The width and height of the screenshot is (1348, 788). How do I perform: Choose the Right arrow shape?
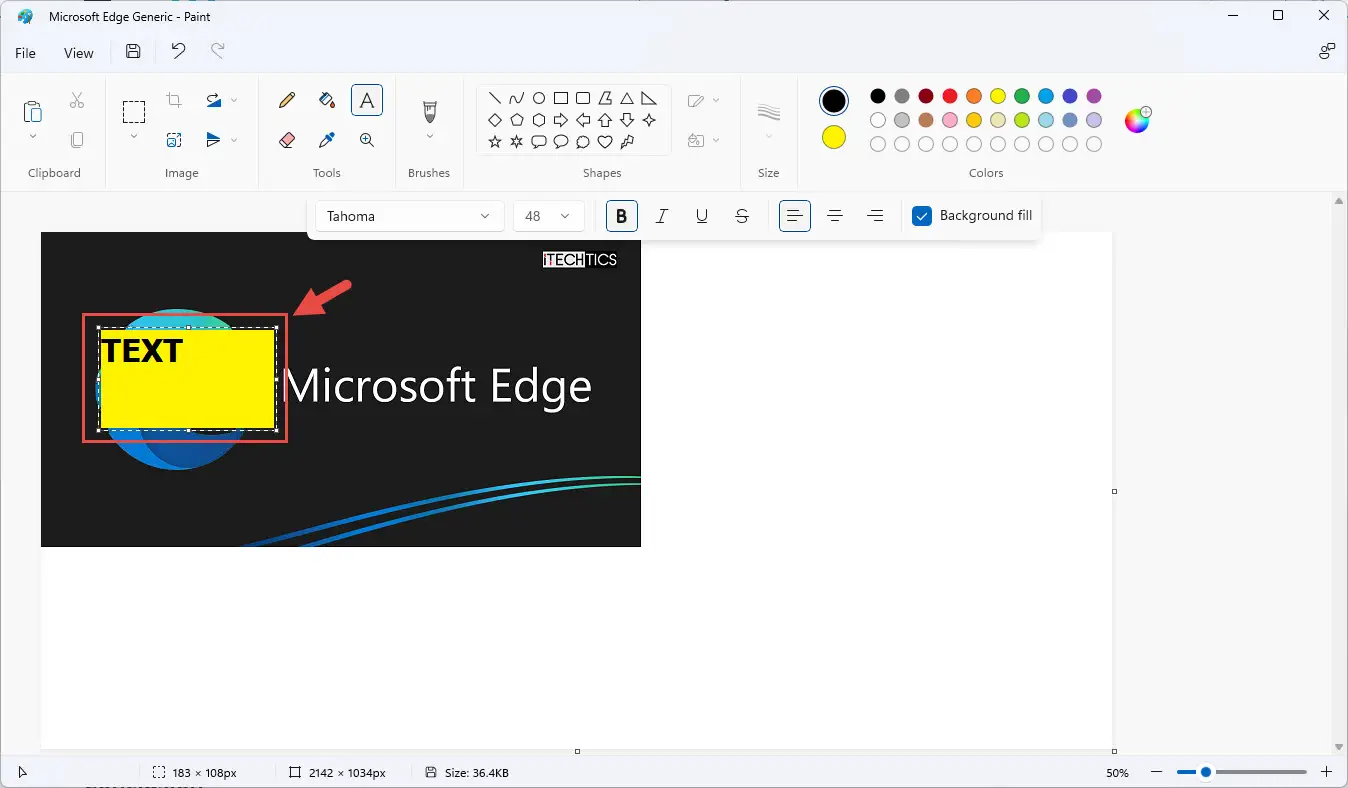pos(561,120)
